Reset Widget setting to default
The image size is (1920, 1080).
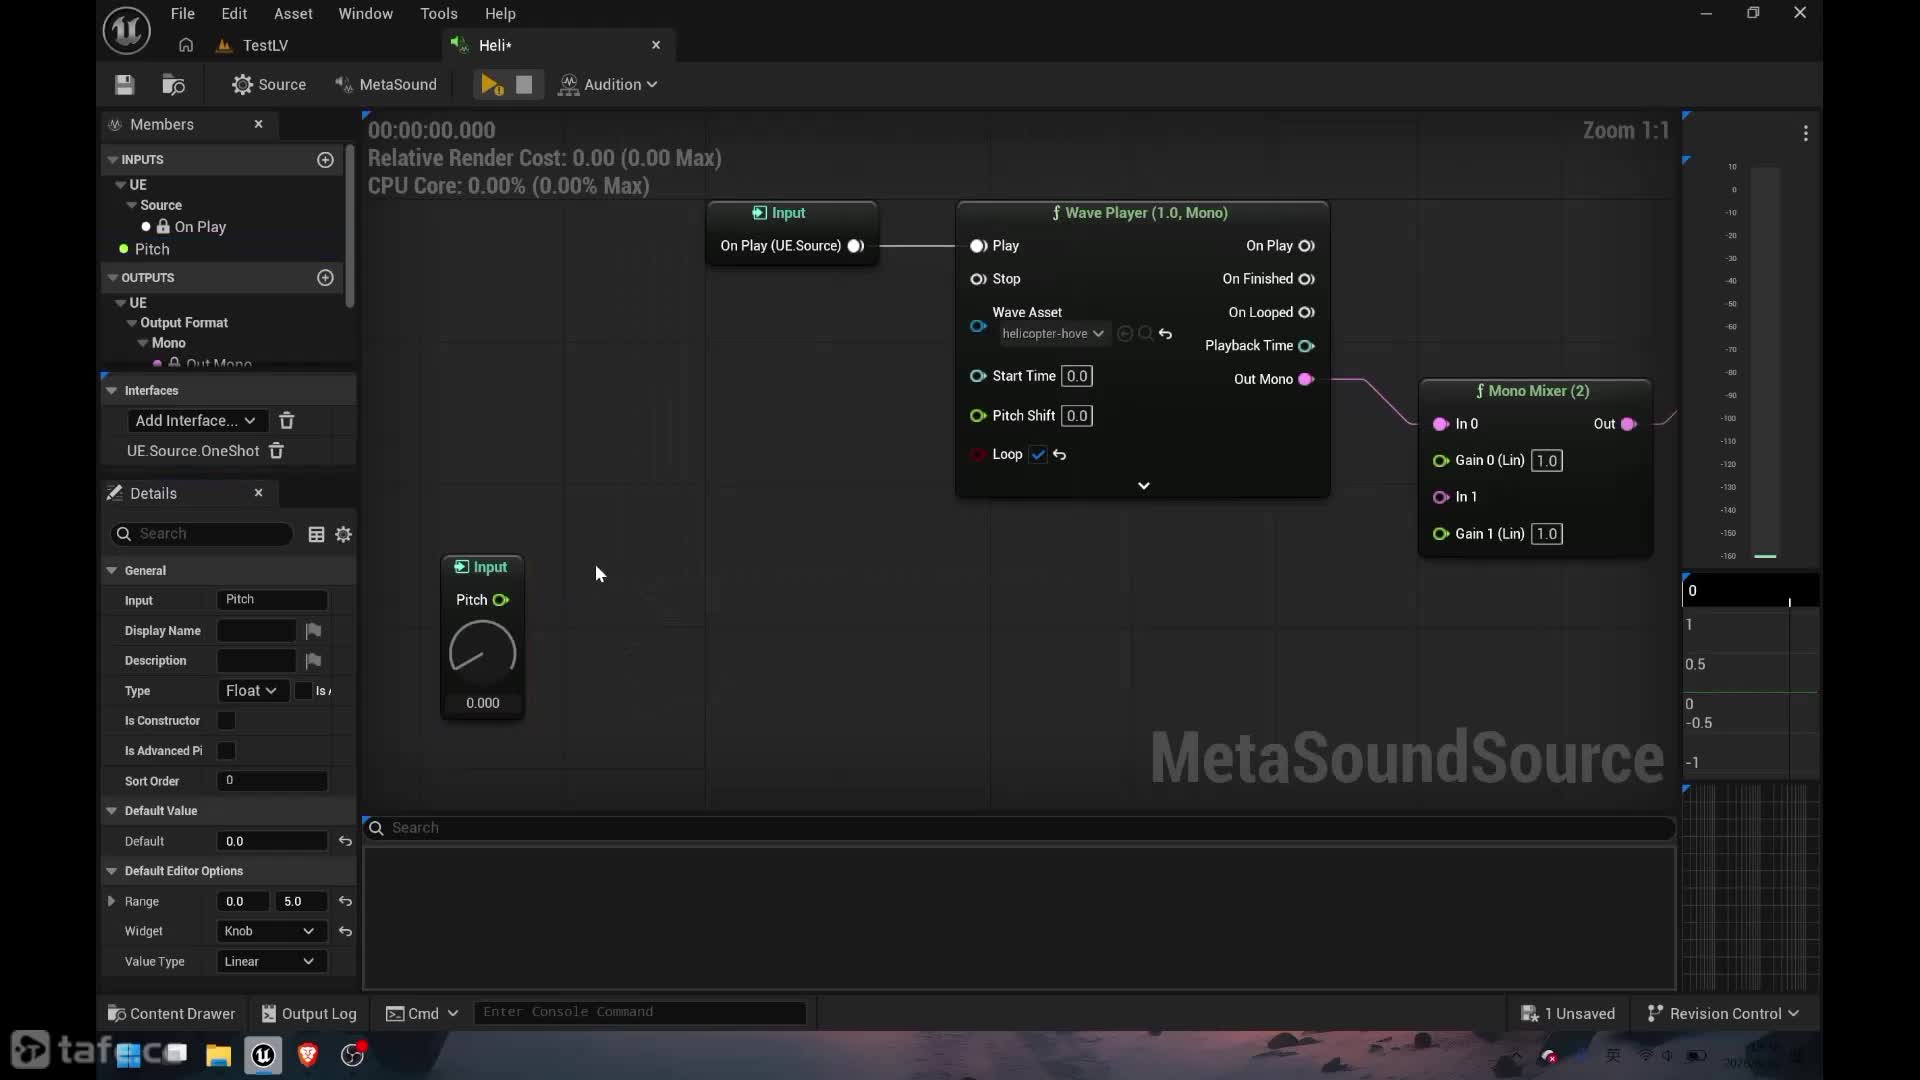pyautogui.click(x=345, y=932)
